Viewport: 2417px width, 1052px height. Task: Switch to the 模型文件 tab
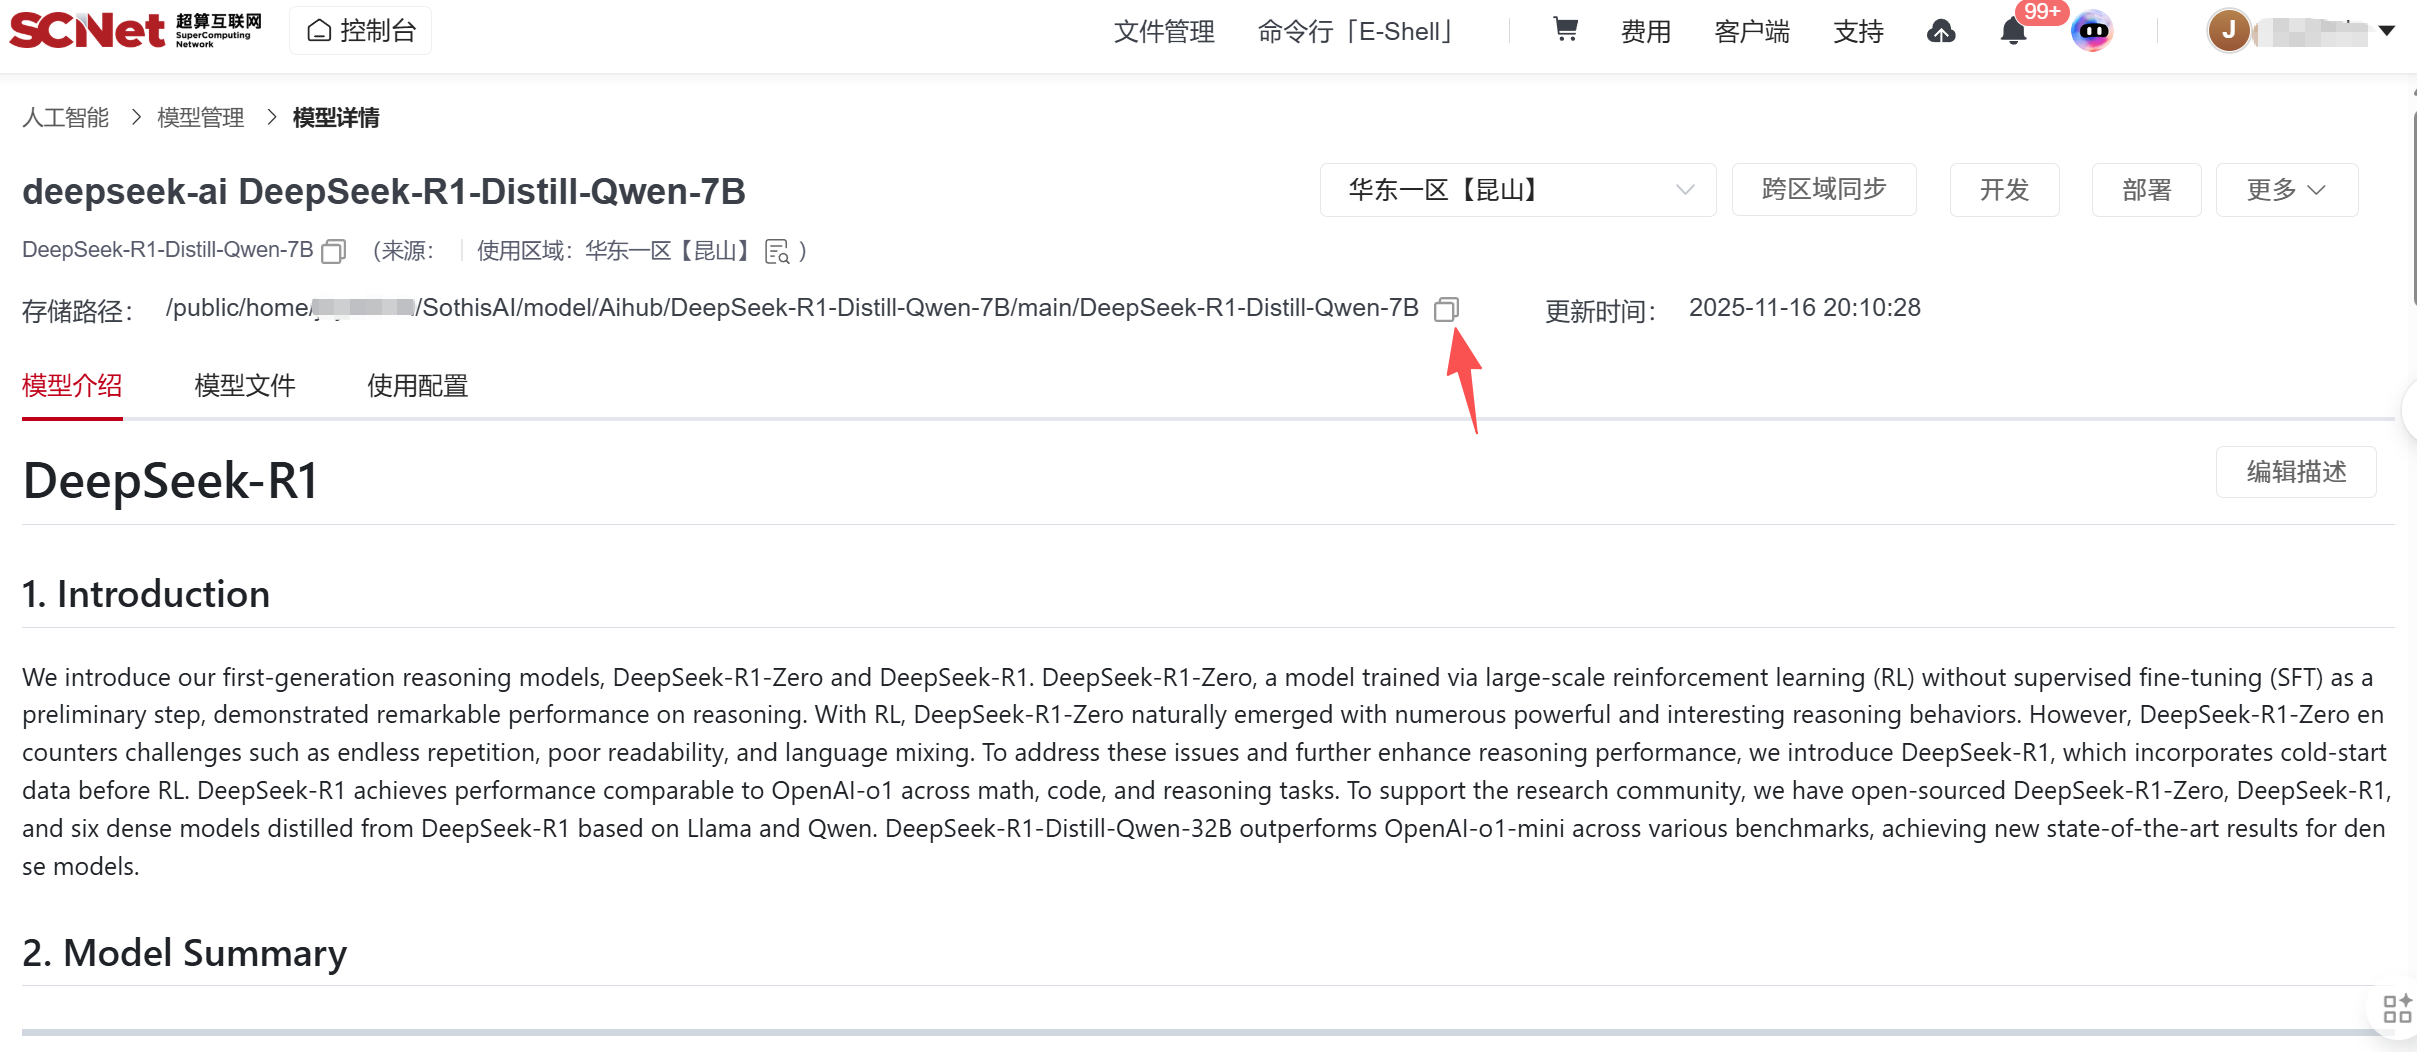[x=245, y=386]
